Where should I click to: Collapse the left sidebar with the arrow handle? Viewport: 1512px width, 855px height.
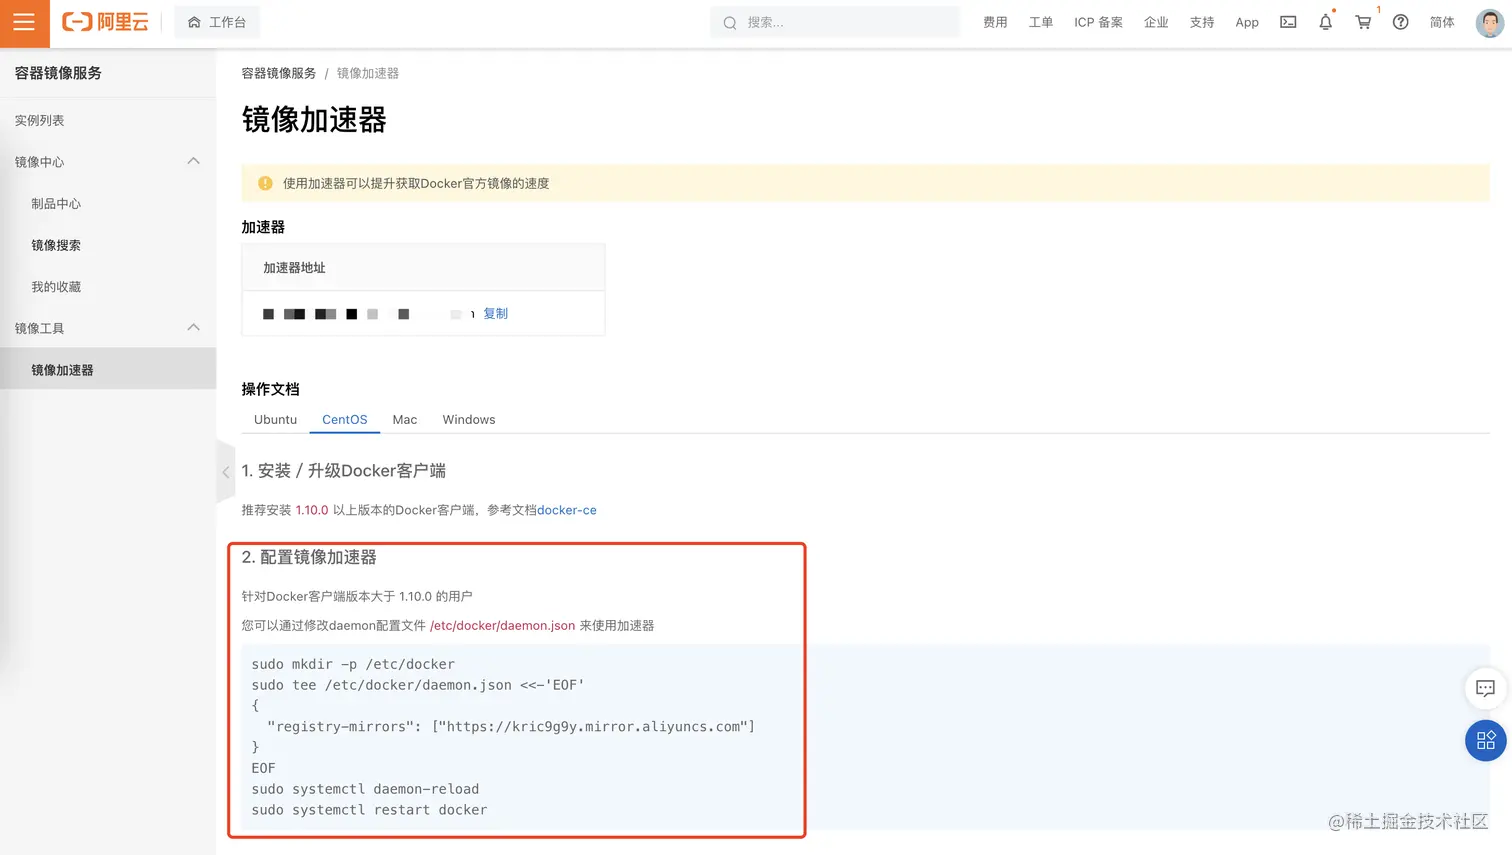226,472
